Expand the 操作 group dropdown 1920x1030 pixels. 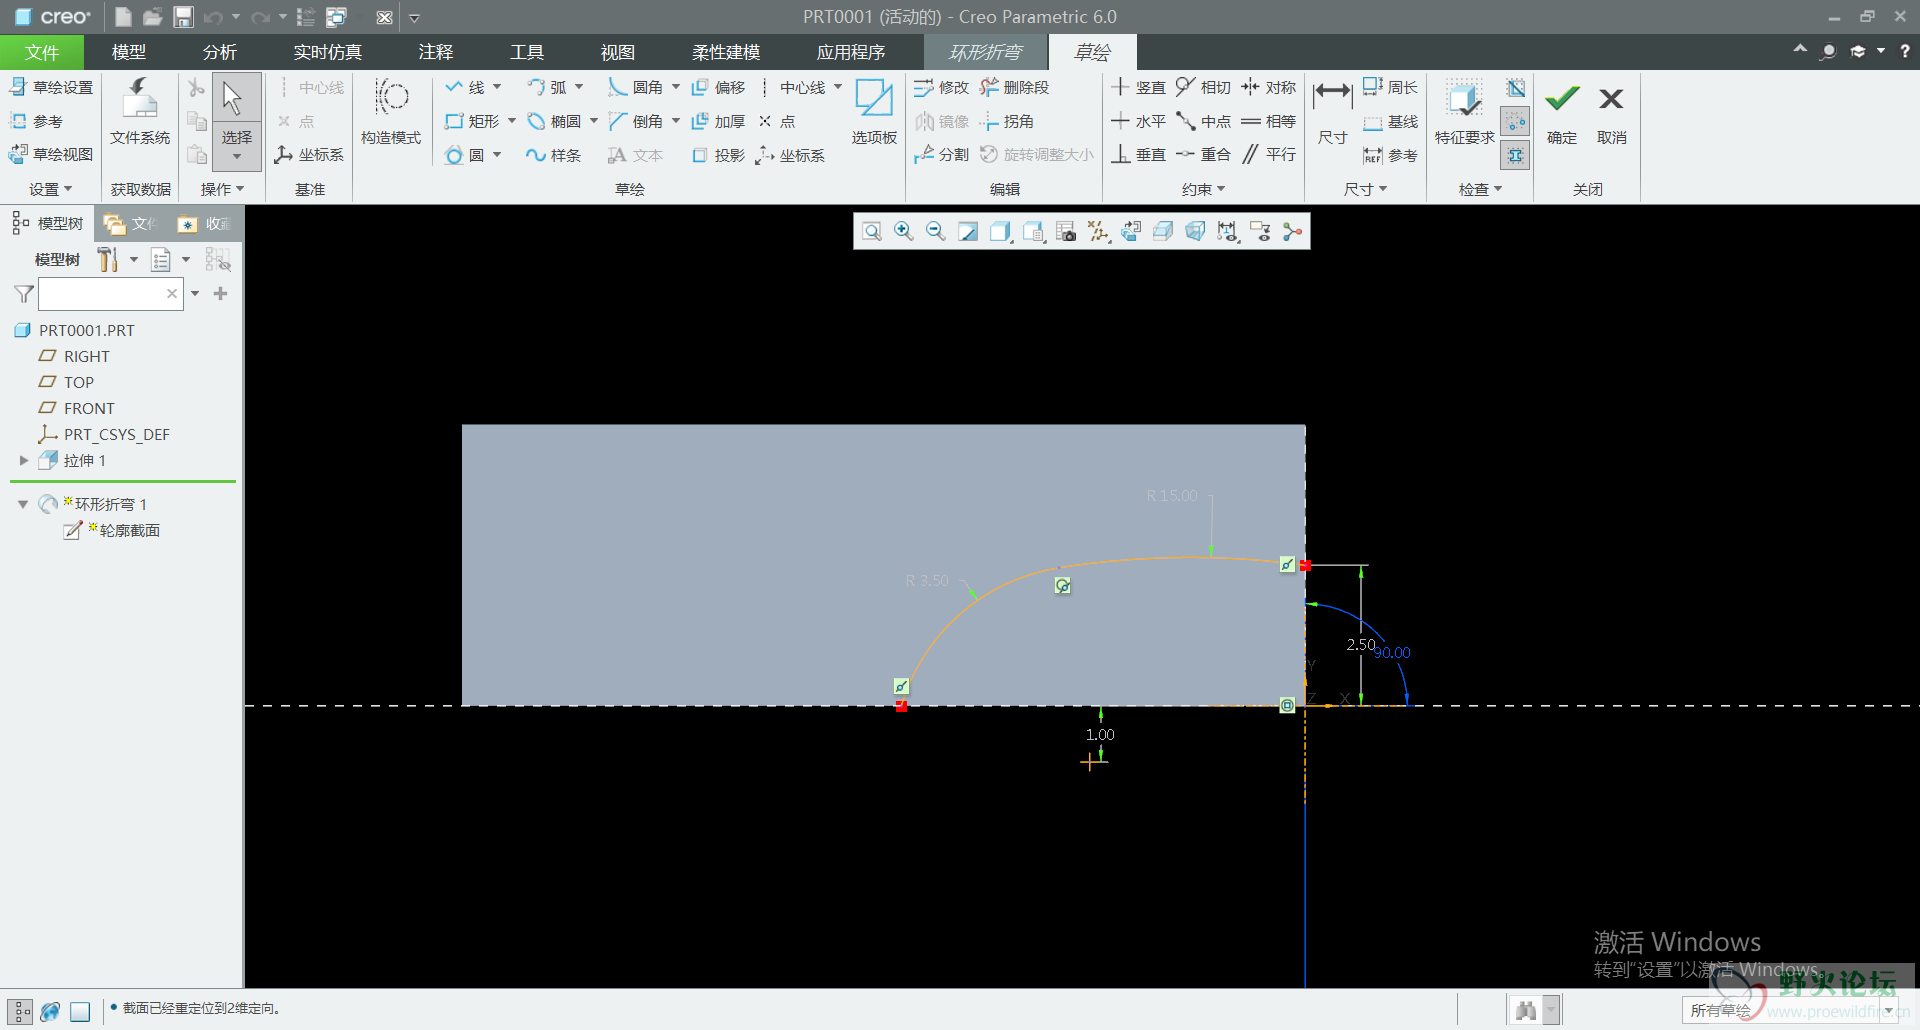click(x=222, y=189)
